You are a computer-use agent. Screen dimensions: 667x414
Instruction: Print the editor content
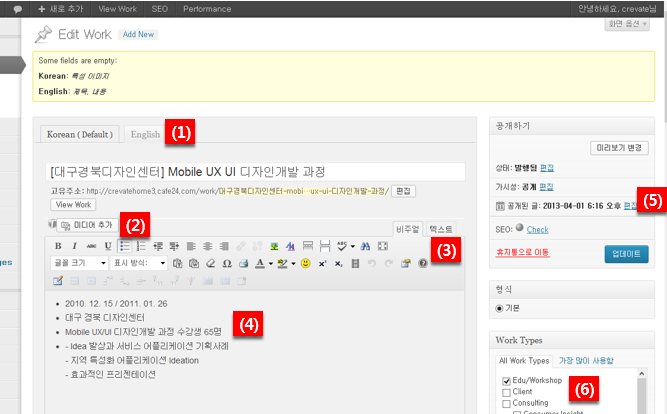244,263
